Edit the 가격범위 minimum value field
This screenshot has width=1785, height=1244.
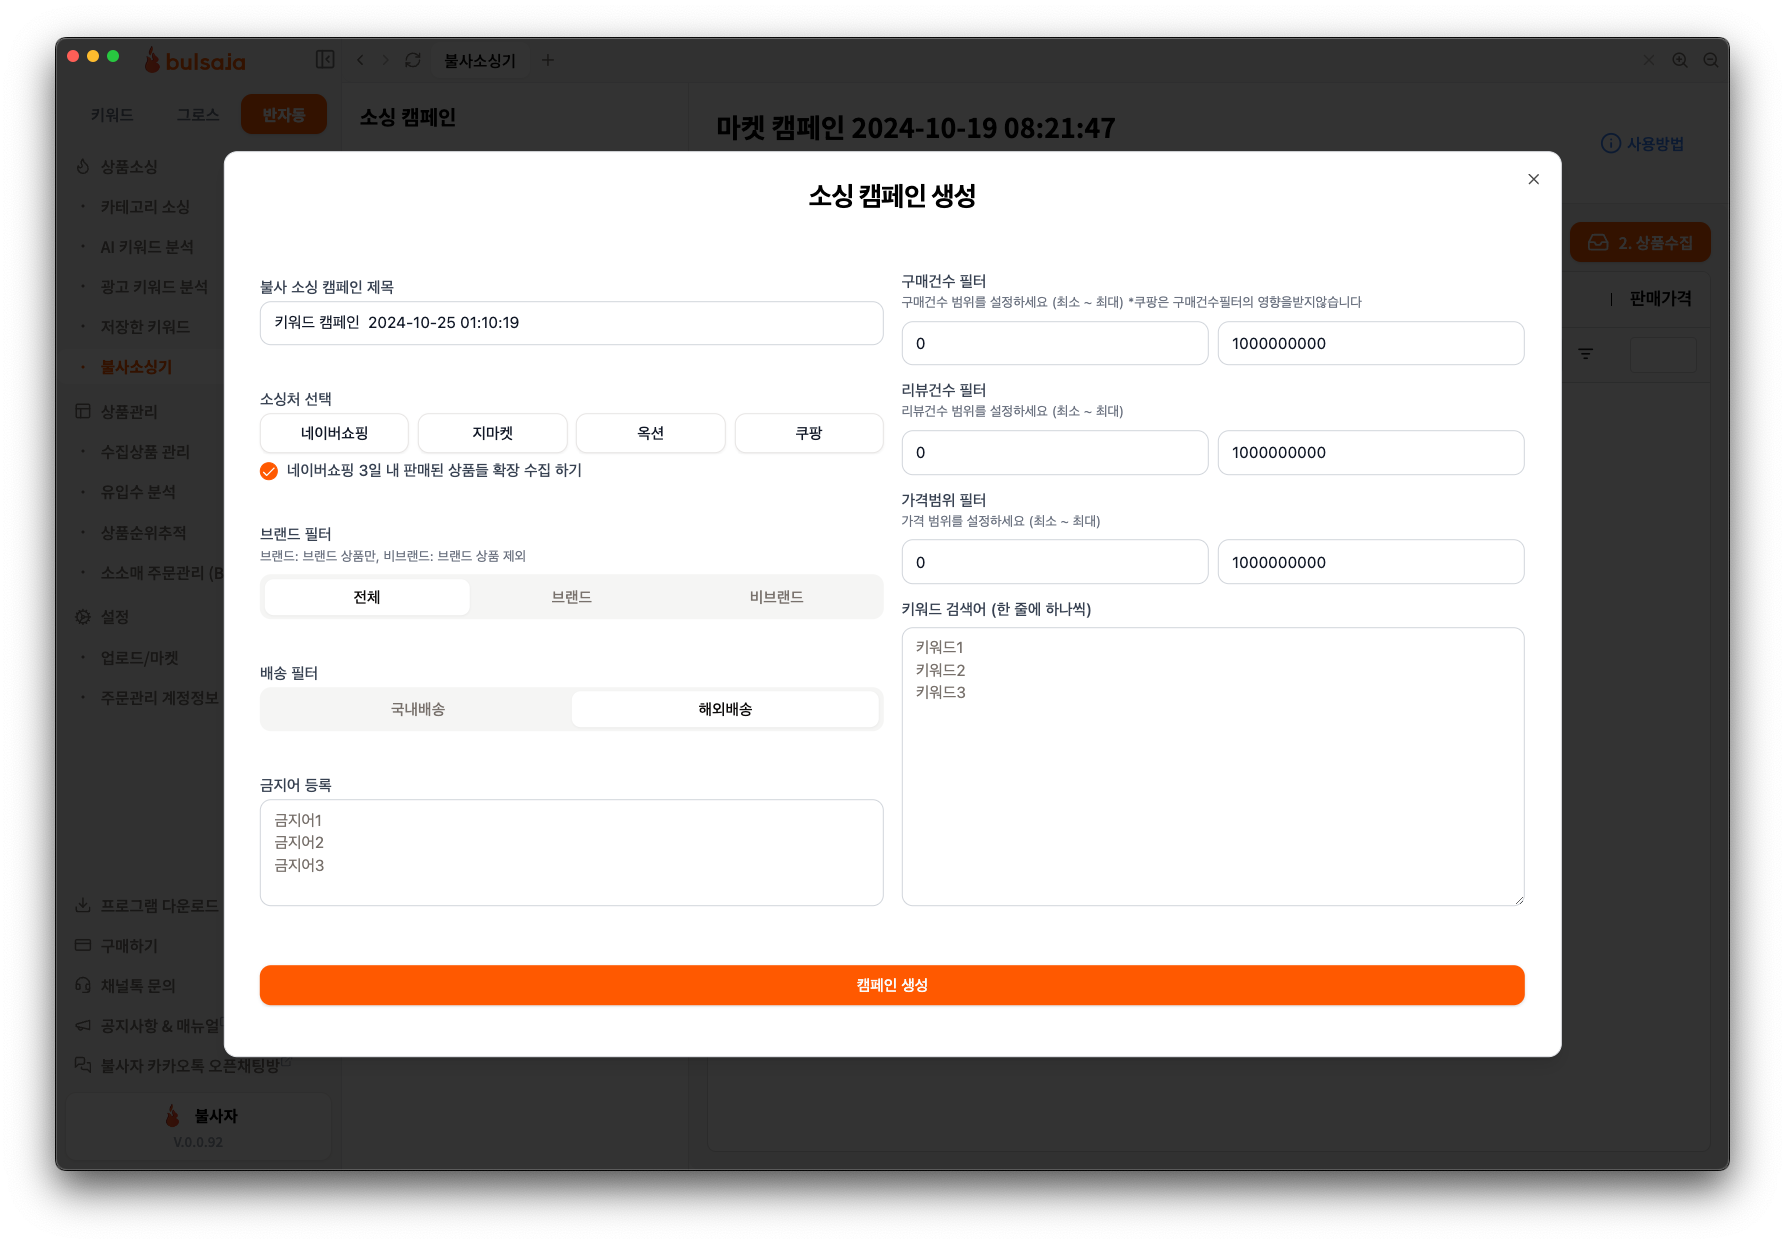pos(1055,562)
